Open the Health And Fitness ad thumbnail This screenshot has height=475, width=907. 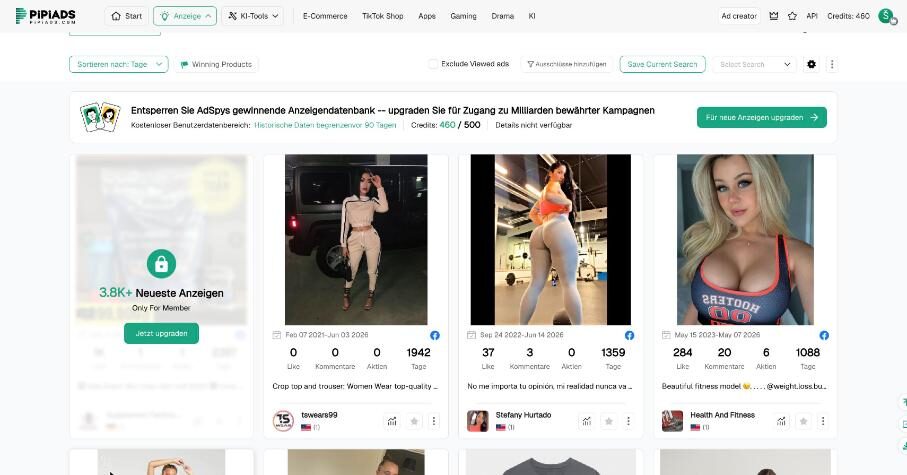[745, 240]
